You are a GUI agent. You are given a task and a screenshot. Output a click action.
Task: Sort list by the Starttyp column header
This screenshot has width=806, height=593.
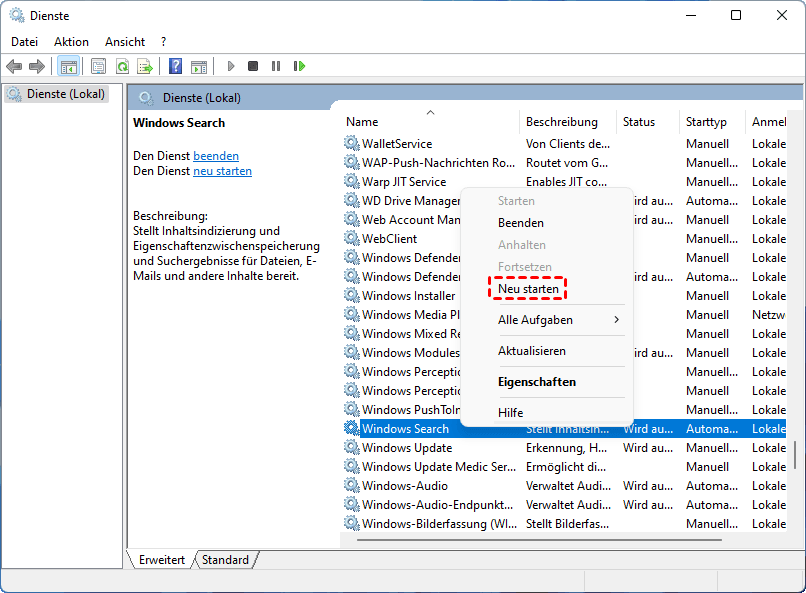(706, 122)
